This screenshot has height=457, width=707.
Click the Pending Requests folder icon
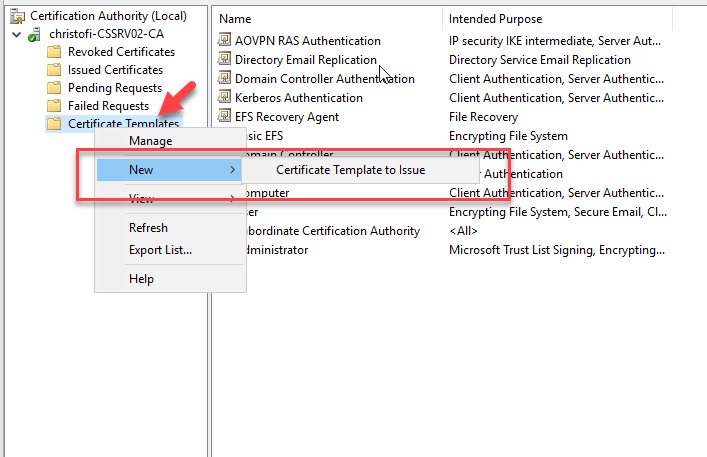54,88
